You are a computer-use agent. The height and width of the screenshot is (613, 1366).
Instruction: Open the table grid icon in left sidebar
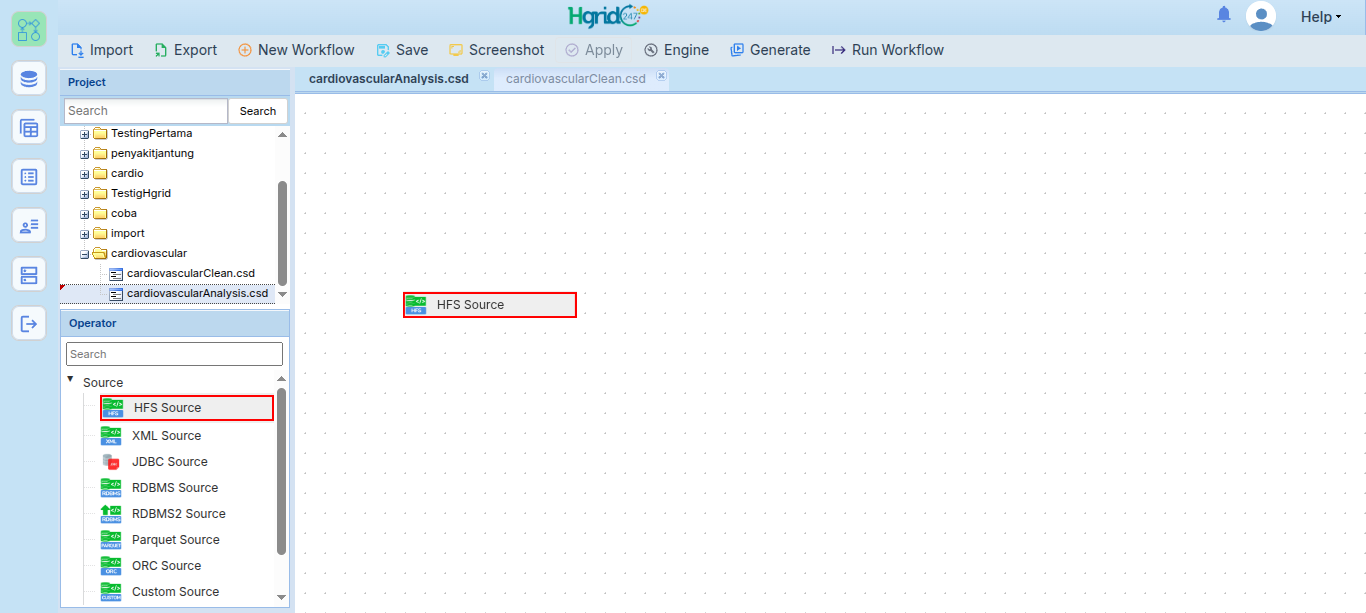click(29, 127)
